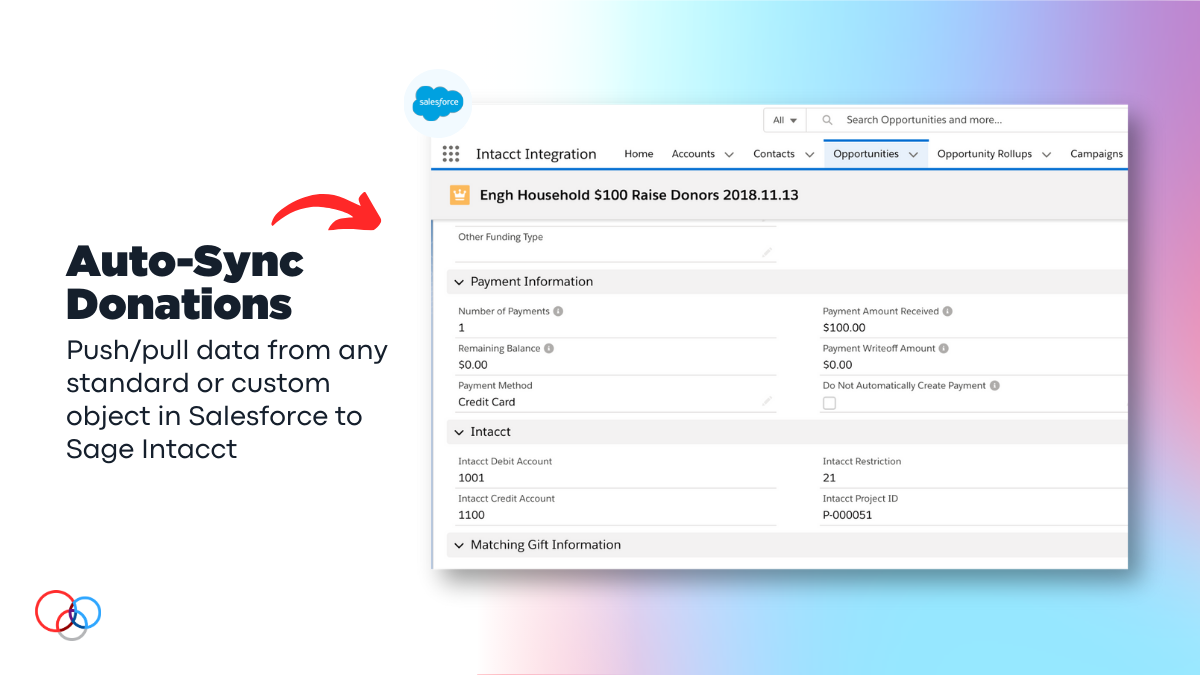
Task: Click info icon for Payment Writeoff Amount
Action: click(x=944, y=348)
